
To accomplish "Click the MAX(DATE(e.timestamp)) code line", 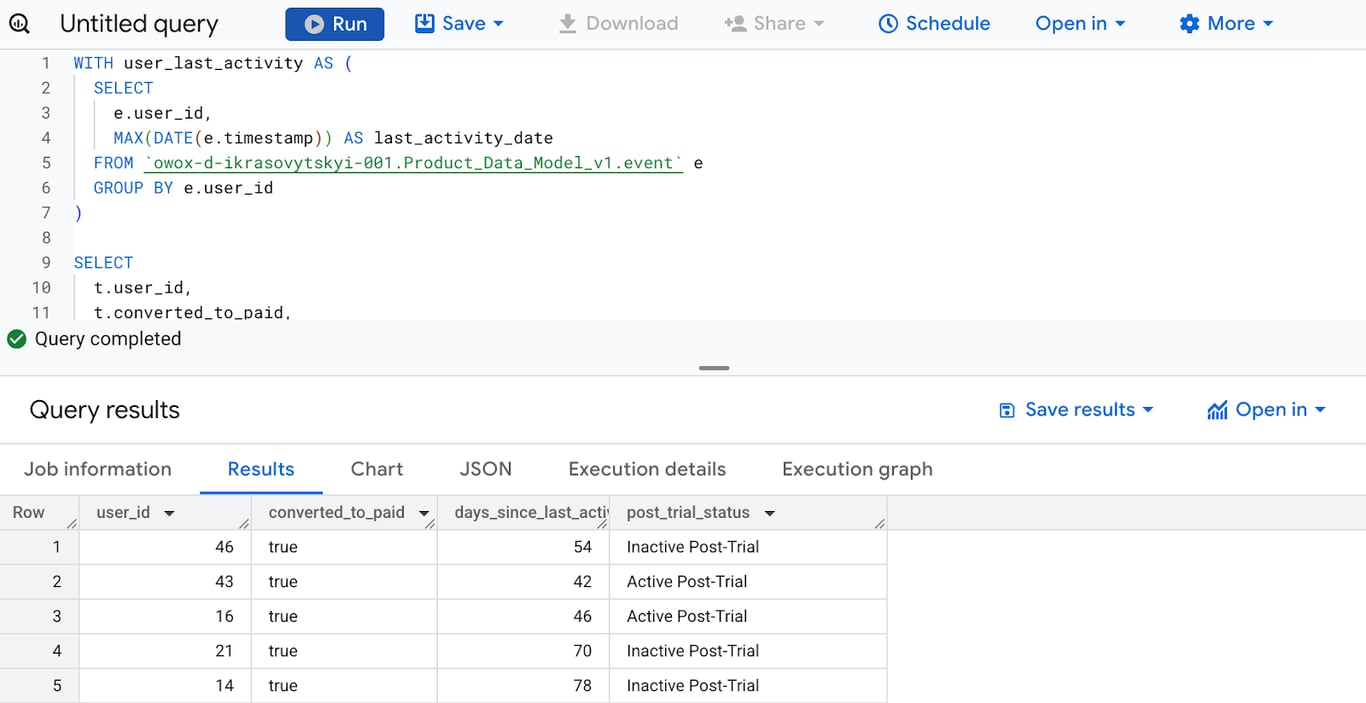I will (x=333, y=138).
